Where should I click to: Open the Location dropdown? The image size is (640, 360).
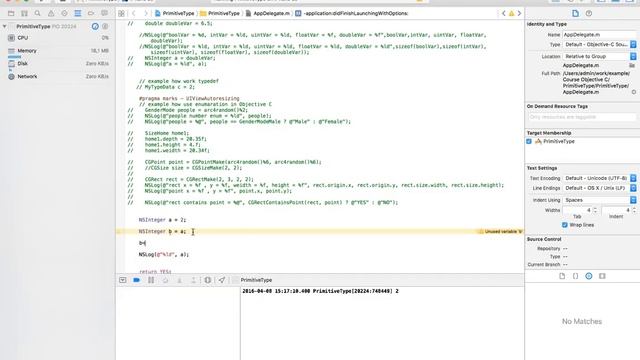[x=599, y=56]
